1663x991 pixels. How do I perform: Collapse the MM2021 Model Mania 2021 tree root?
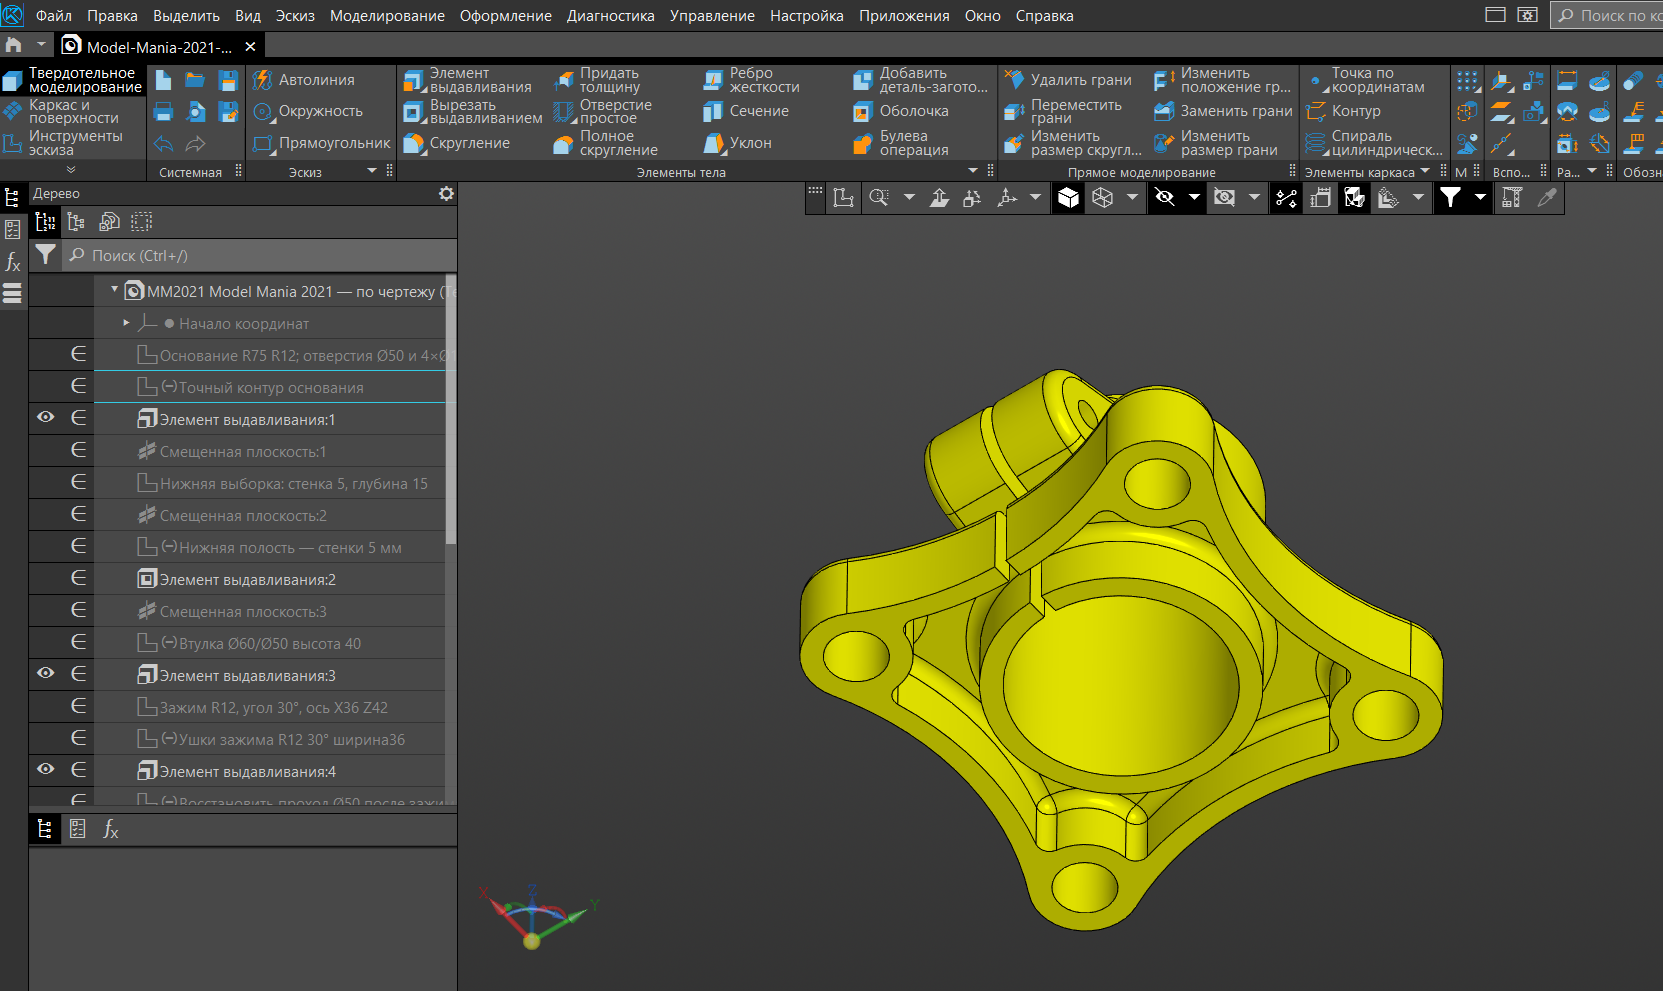coord(114,290)
